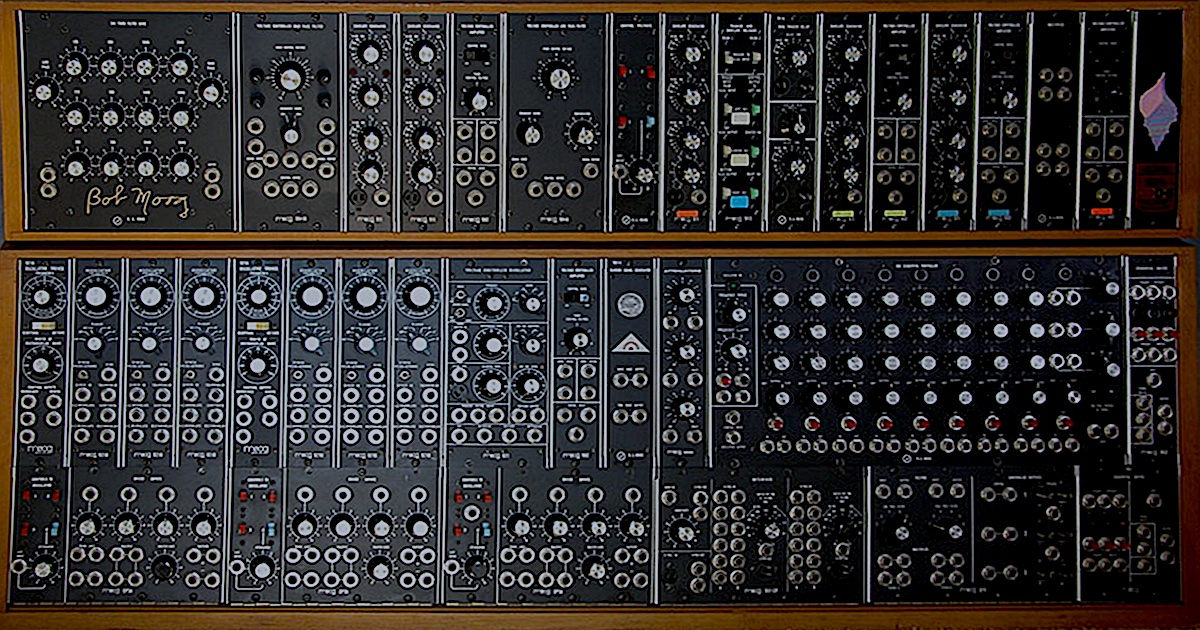Viewport: 1200px width, 630px height.
Task: Click the orange label beside the seashell panel
Action: pos(1101,212)
